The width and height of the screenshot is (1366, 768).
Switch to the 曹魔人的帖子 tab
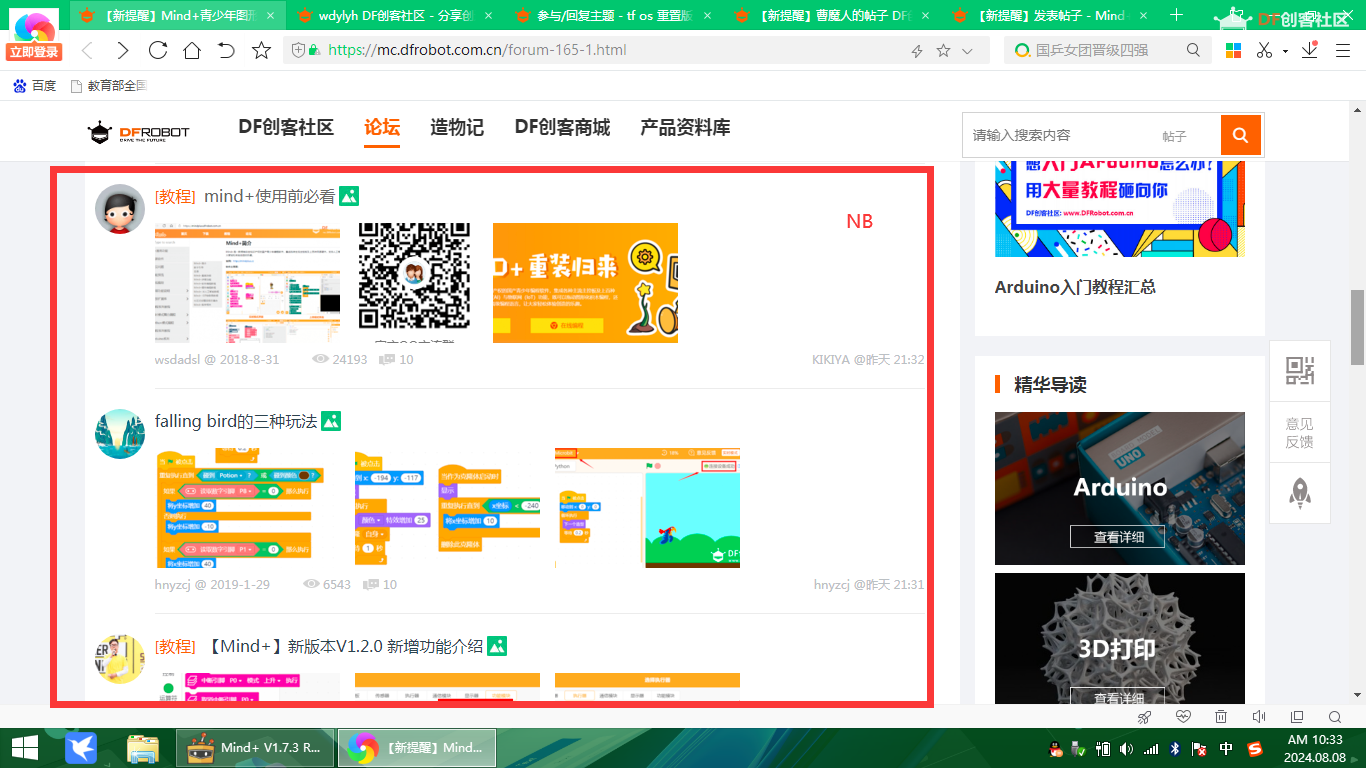click(831, 15)
